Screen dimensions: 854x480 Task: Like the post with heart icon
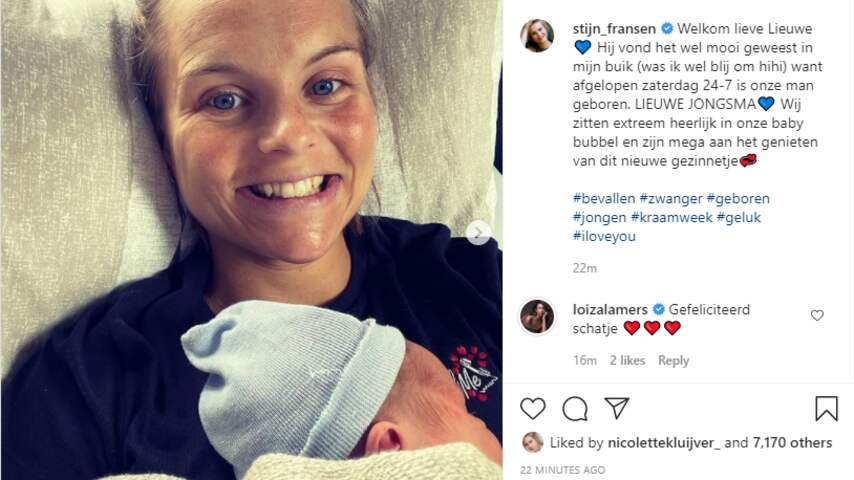click(533, 408)
